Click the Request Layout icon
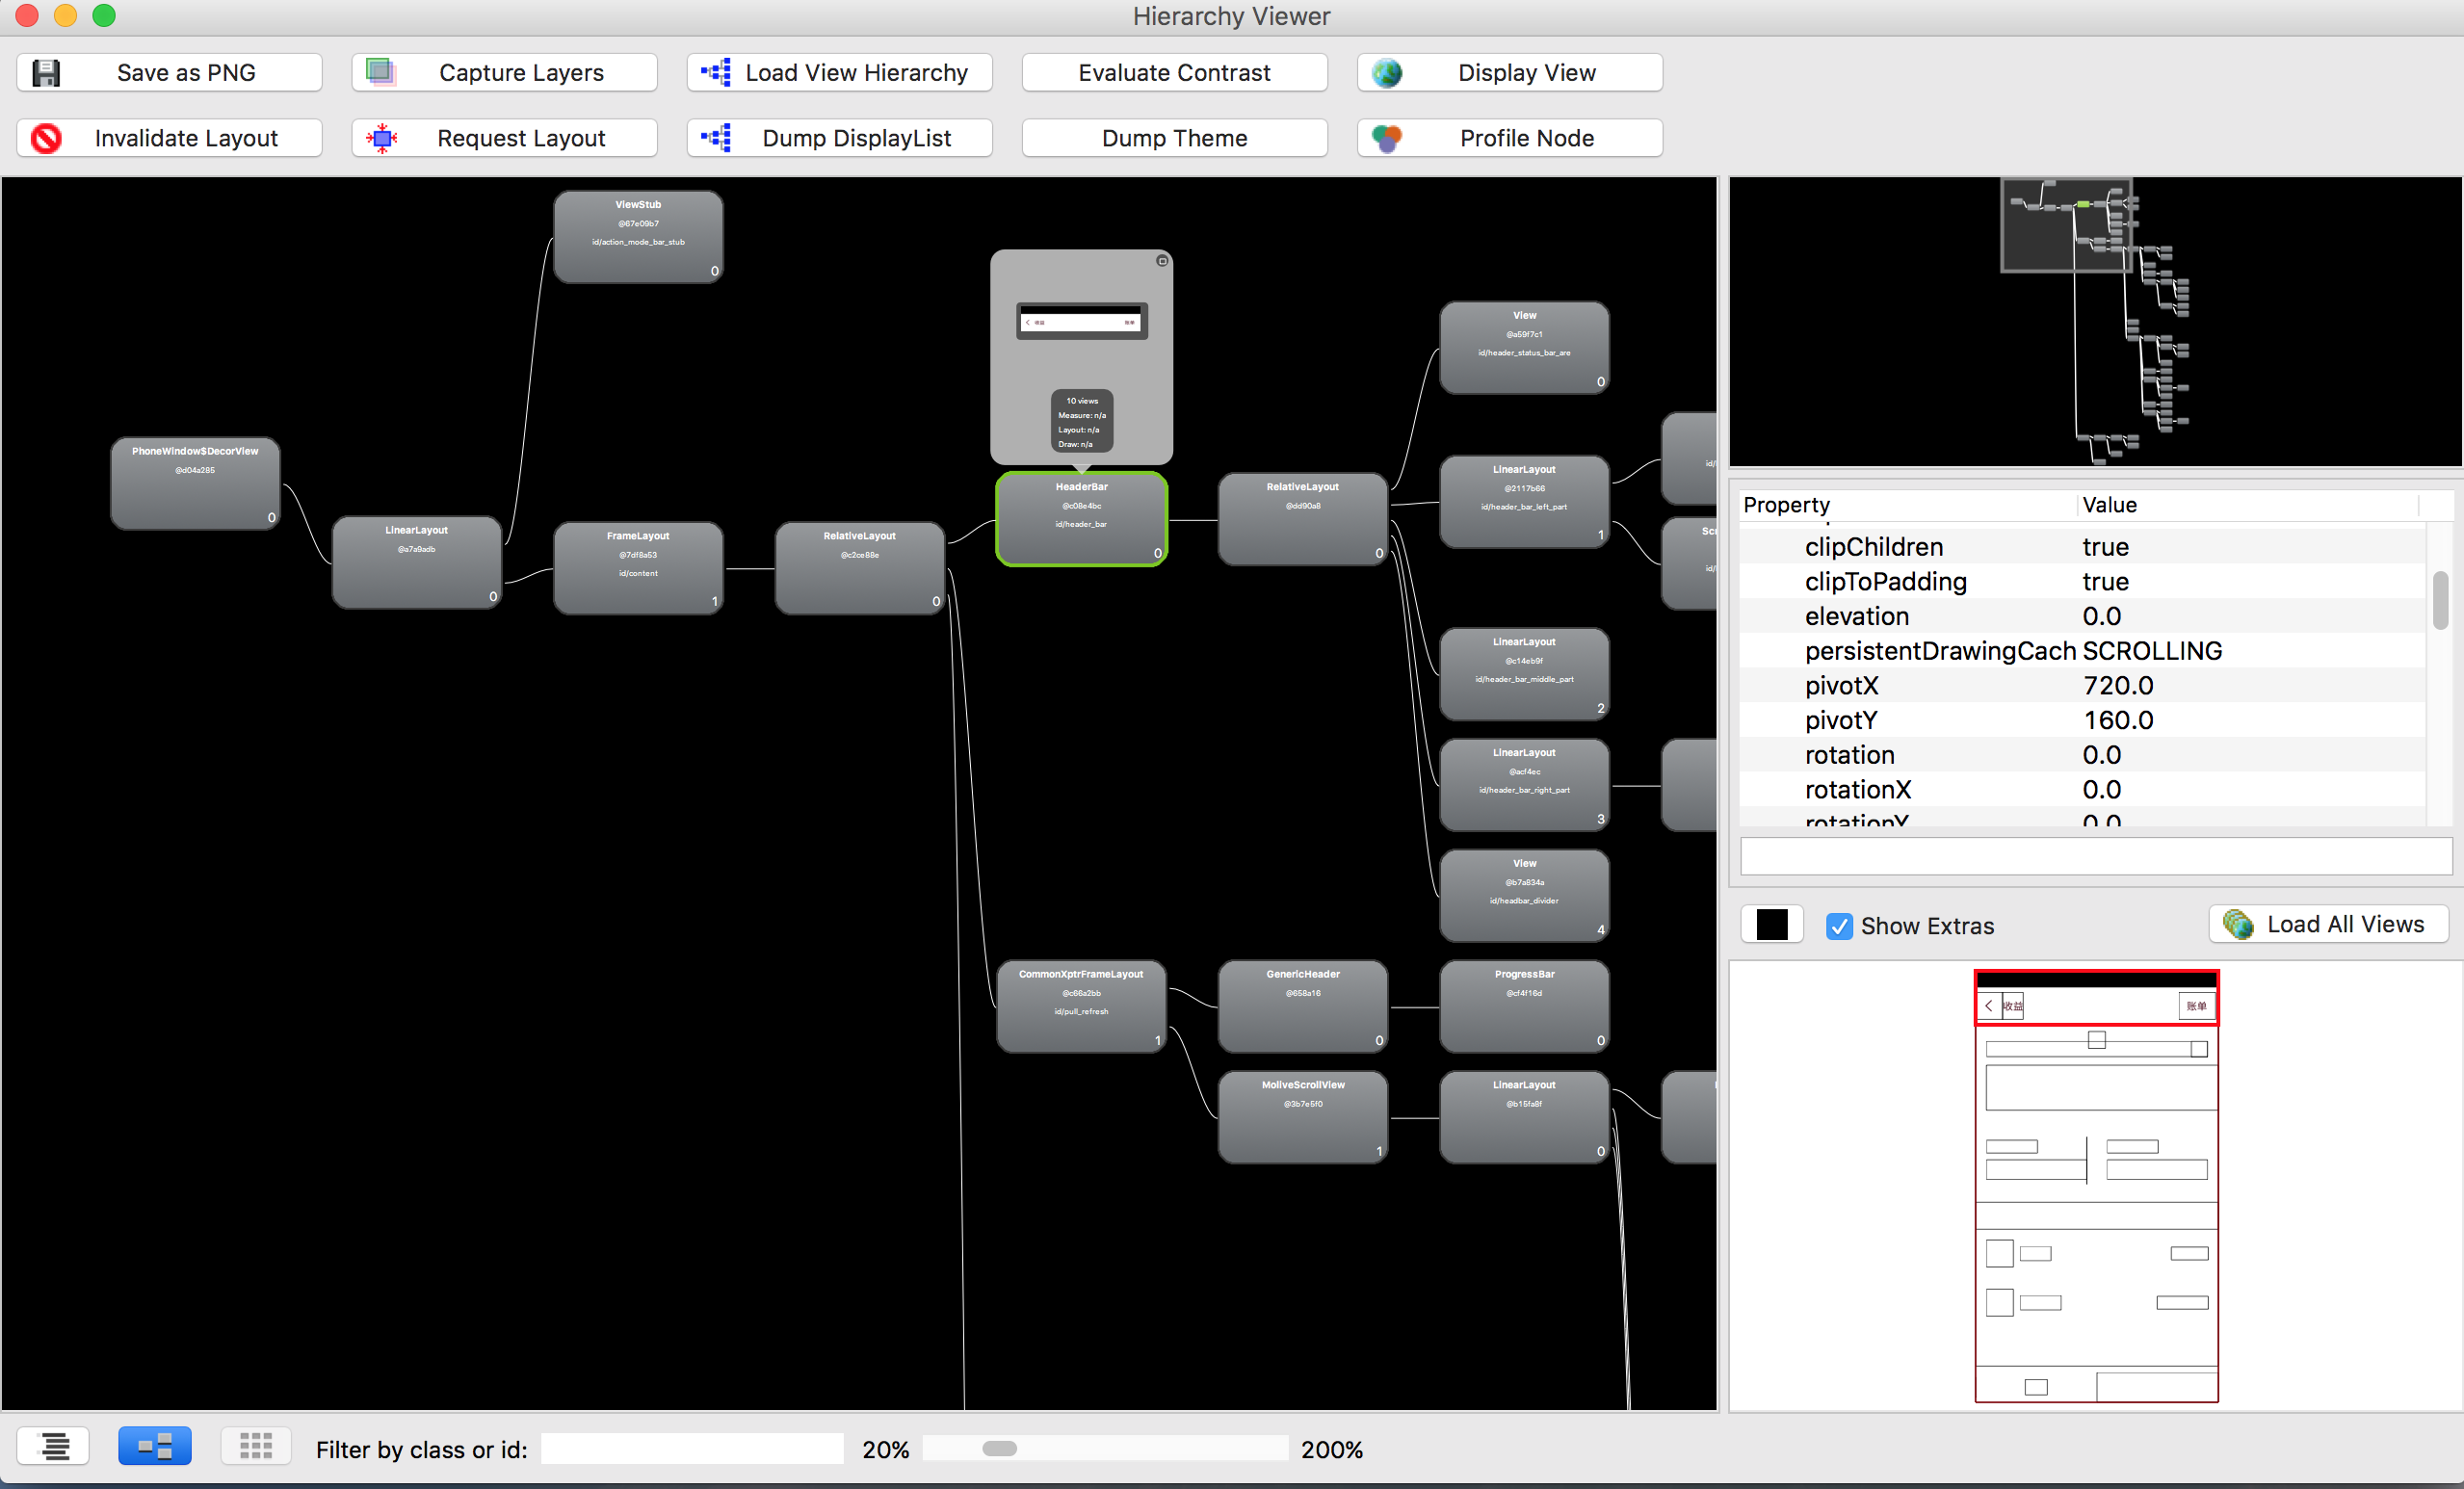The width and height of the screenshot is (2464, 1489). click(x=381, y=138)
